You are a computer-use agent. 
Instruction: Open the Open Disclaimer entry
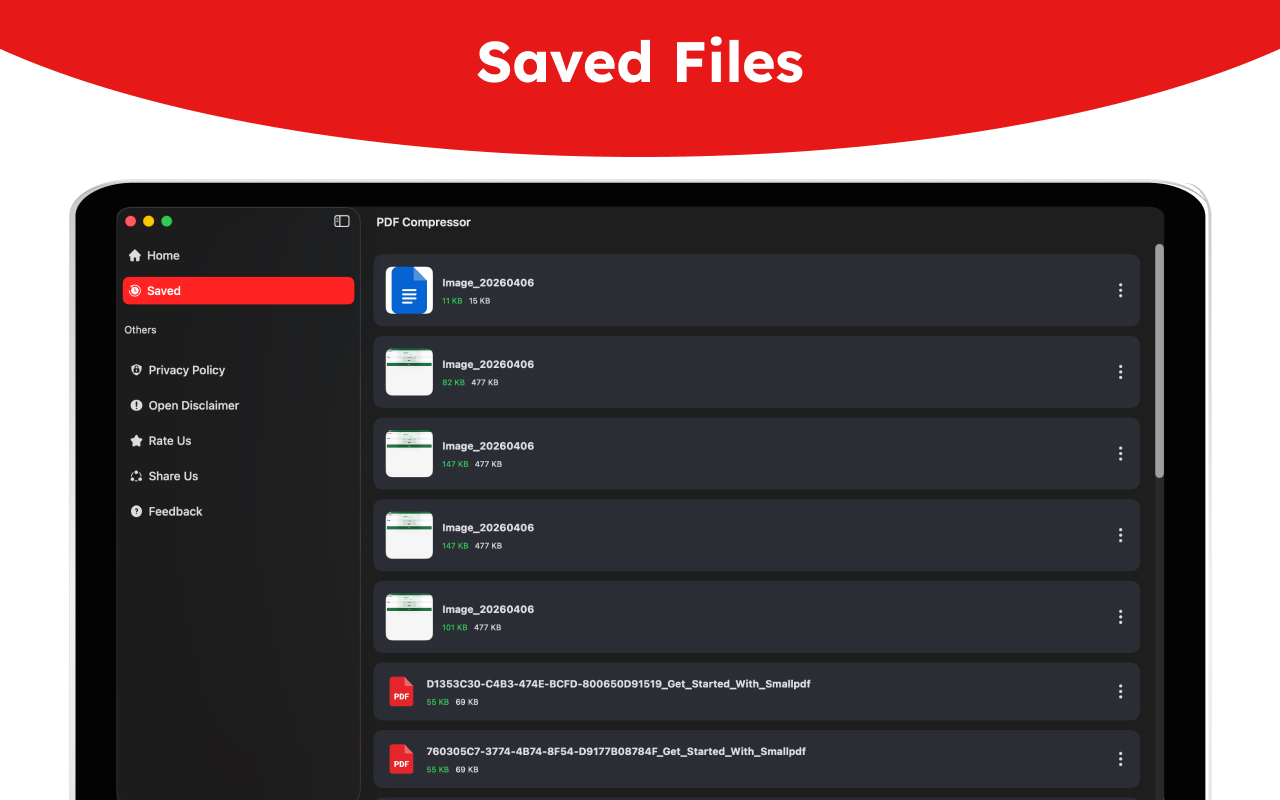pos(185,406)
